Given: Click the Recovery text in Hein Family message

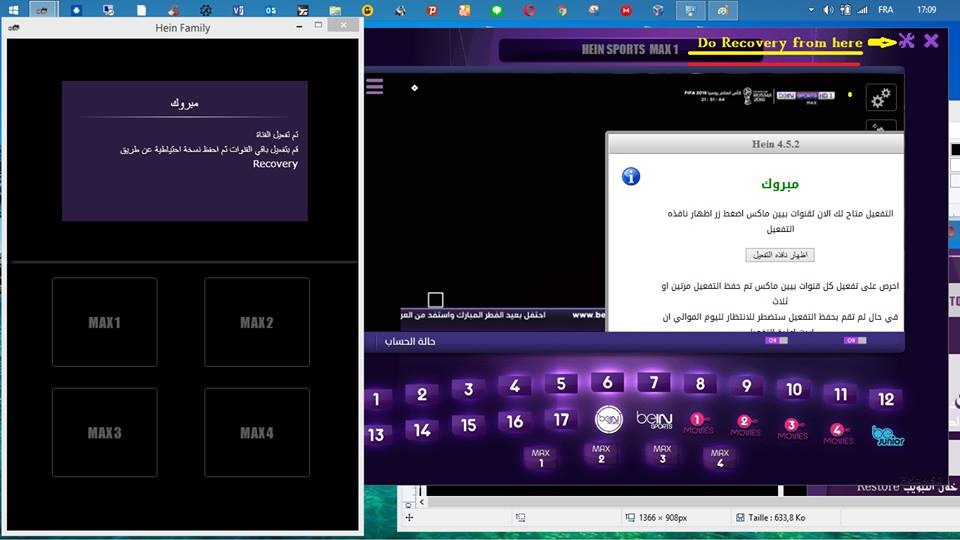Looking at the screenshot, I should tap(275, 163).
